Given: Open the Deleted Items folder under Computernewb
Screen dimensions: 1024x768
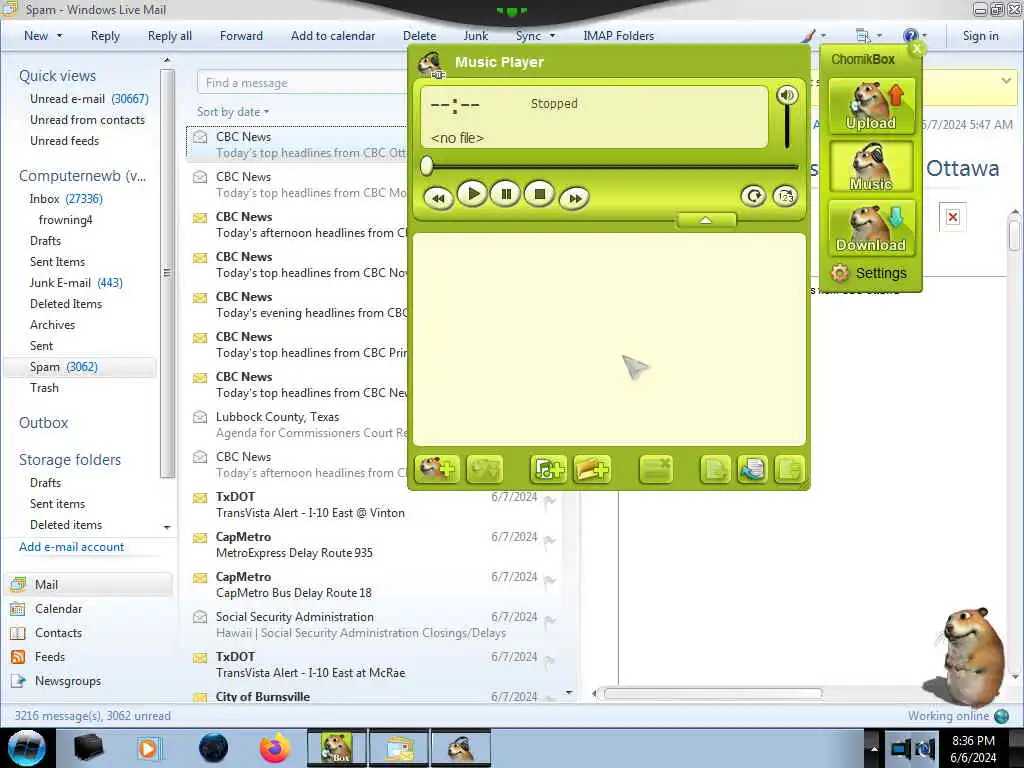Looking at the screenshot, I should click(66, 304).
